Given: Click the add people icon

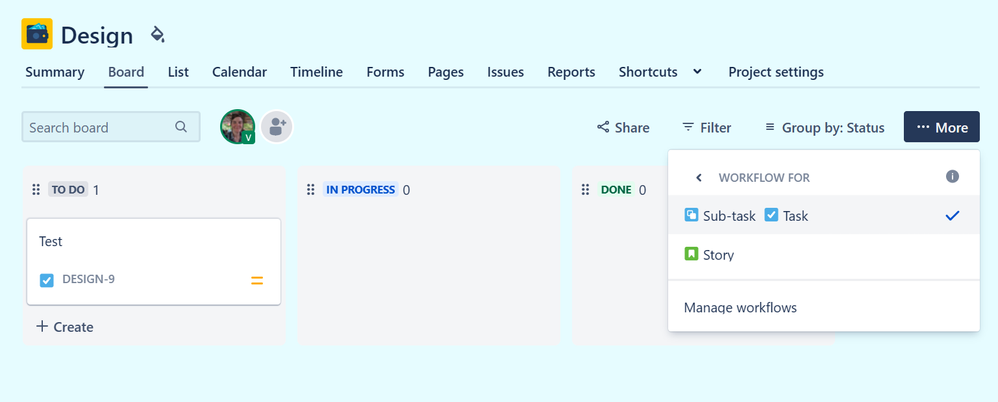Looking at the screenshot, I should pos(277,127).
